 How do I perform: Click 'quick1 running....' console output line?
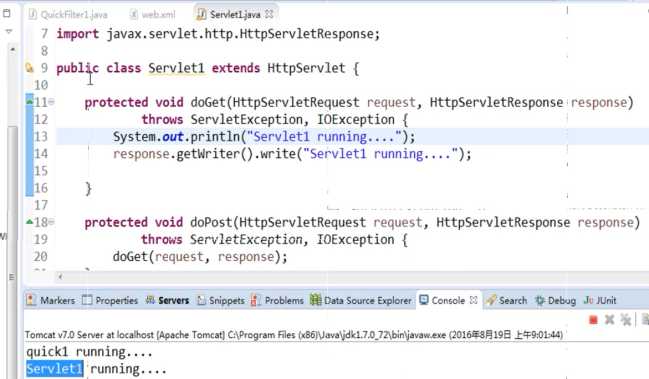89,352
